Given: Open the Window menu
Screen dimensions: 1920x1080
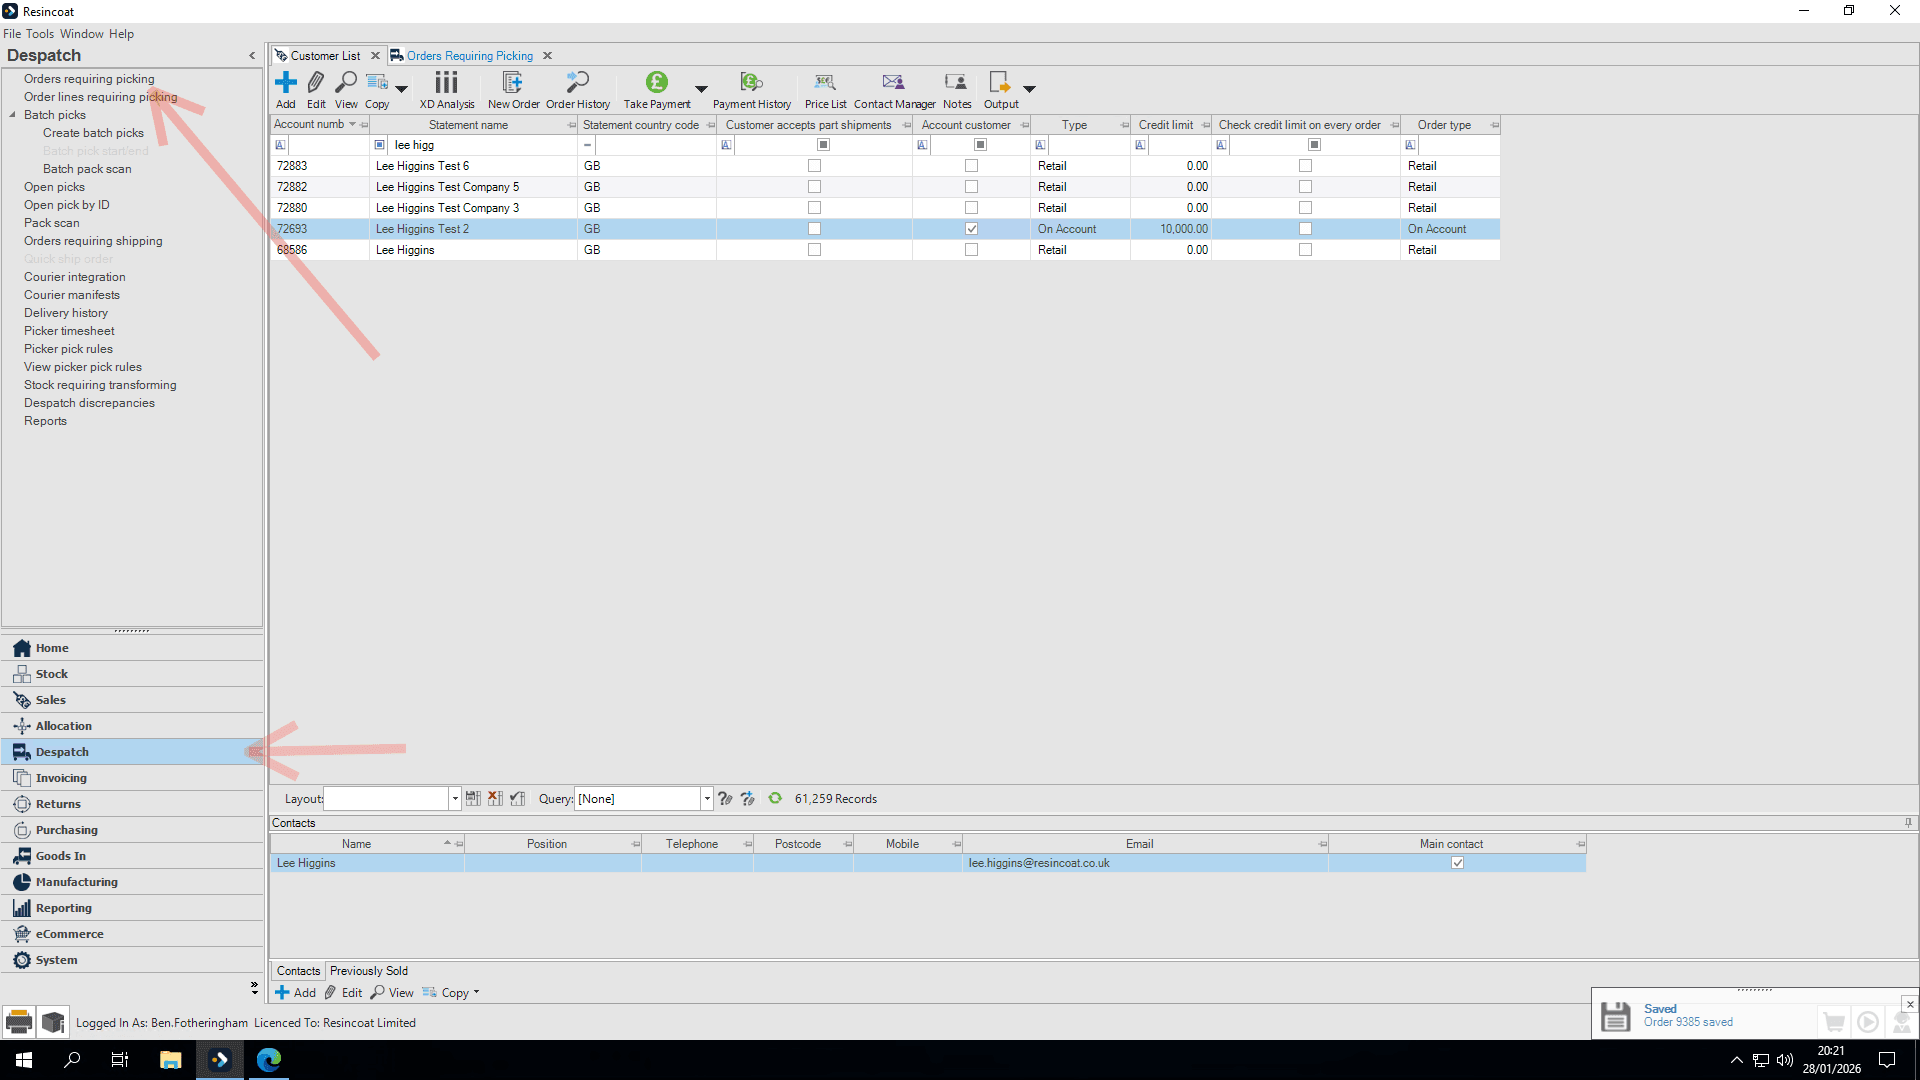Looking at the screenshot, I should [x=82, y=34].
